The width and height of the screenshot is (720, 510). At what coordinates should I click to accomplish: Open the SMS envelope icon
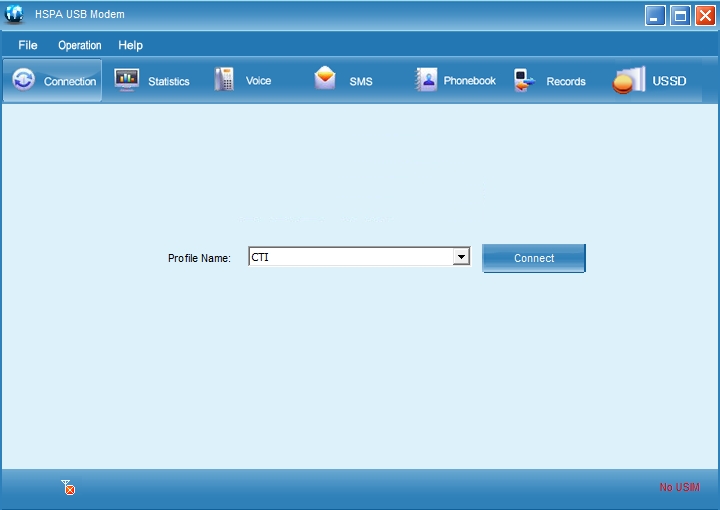point(325,77)
